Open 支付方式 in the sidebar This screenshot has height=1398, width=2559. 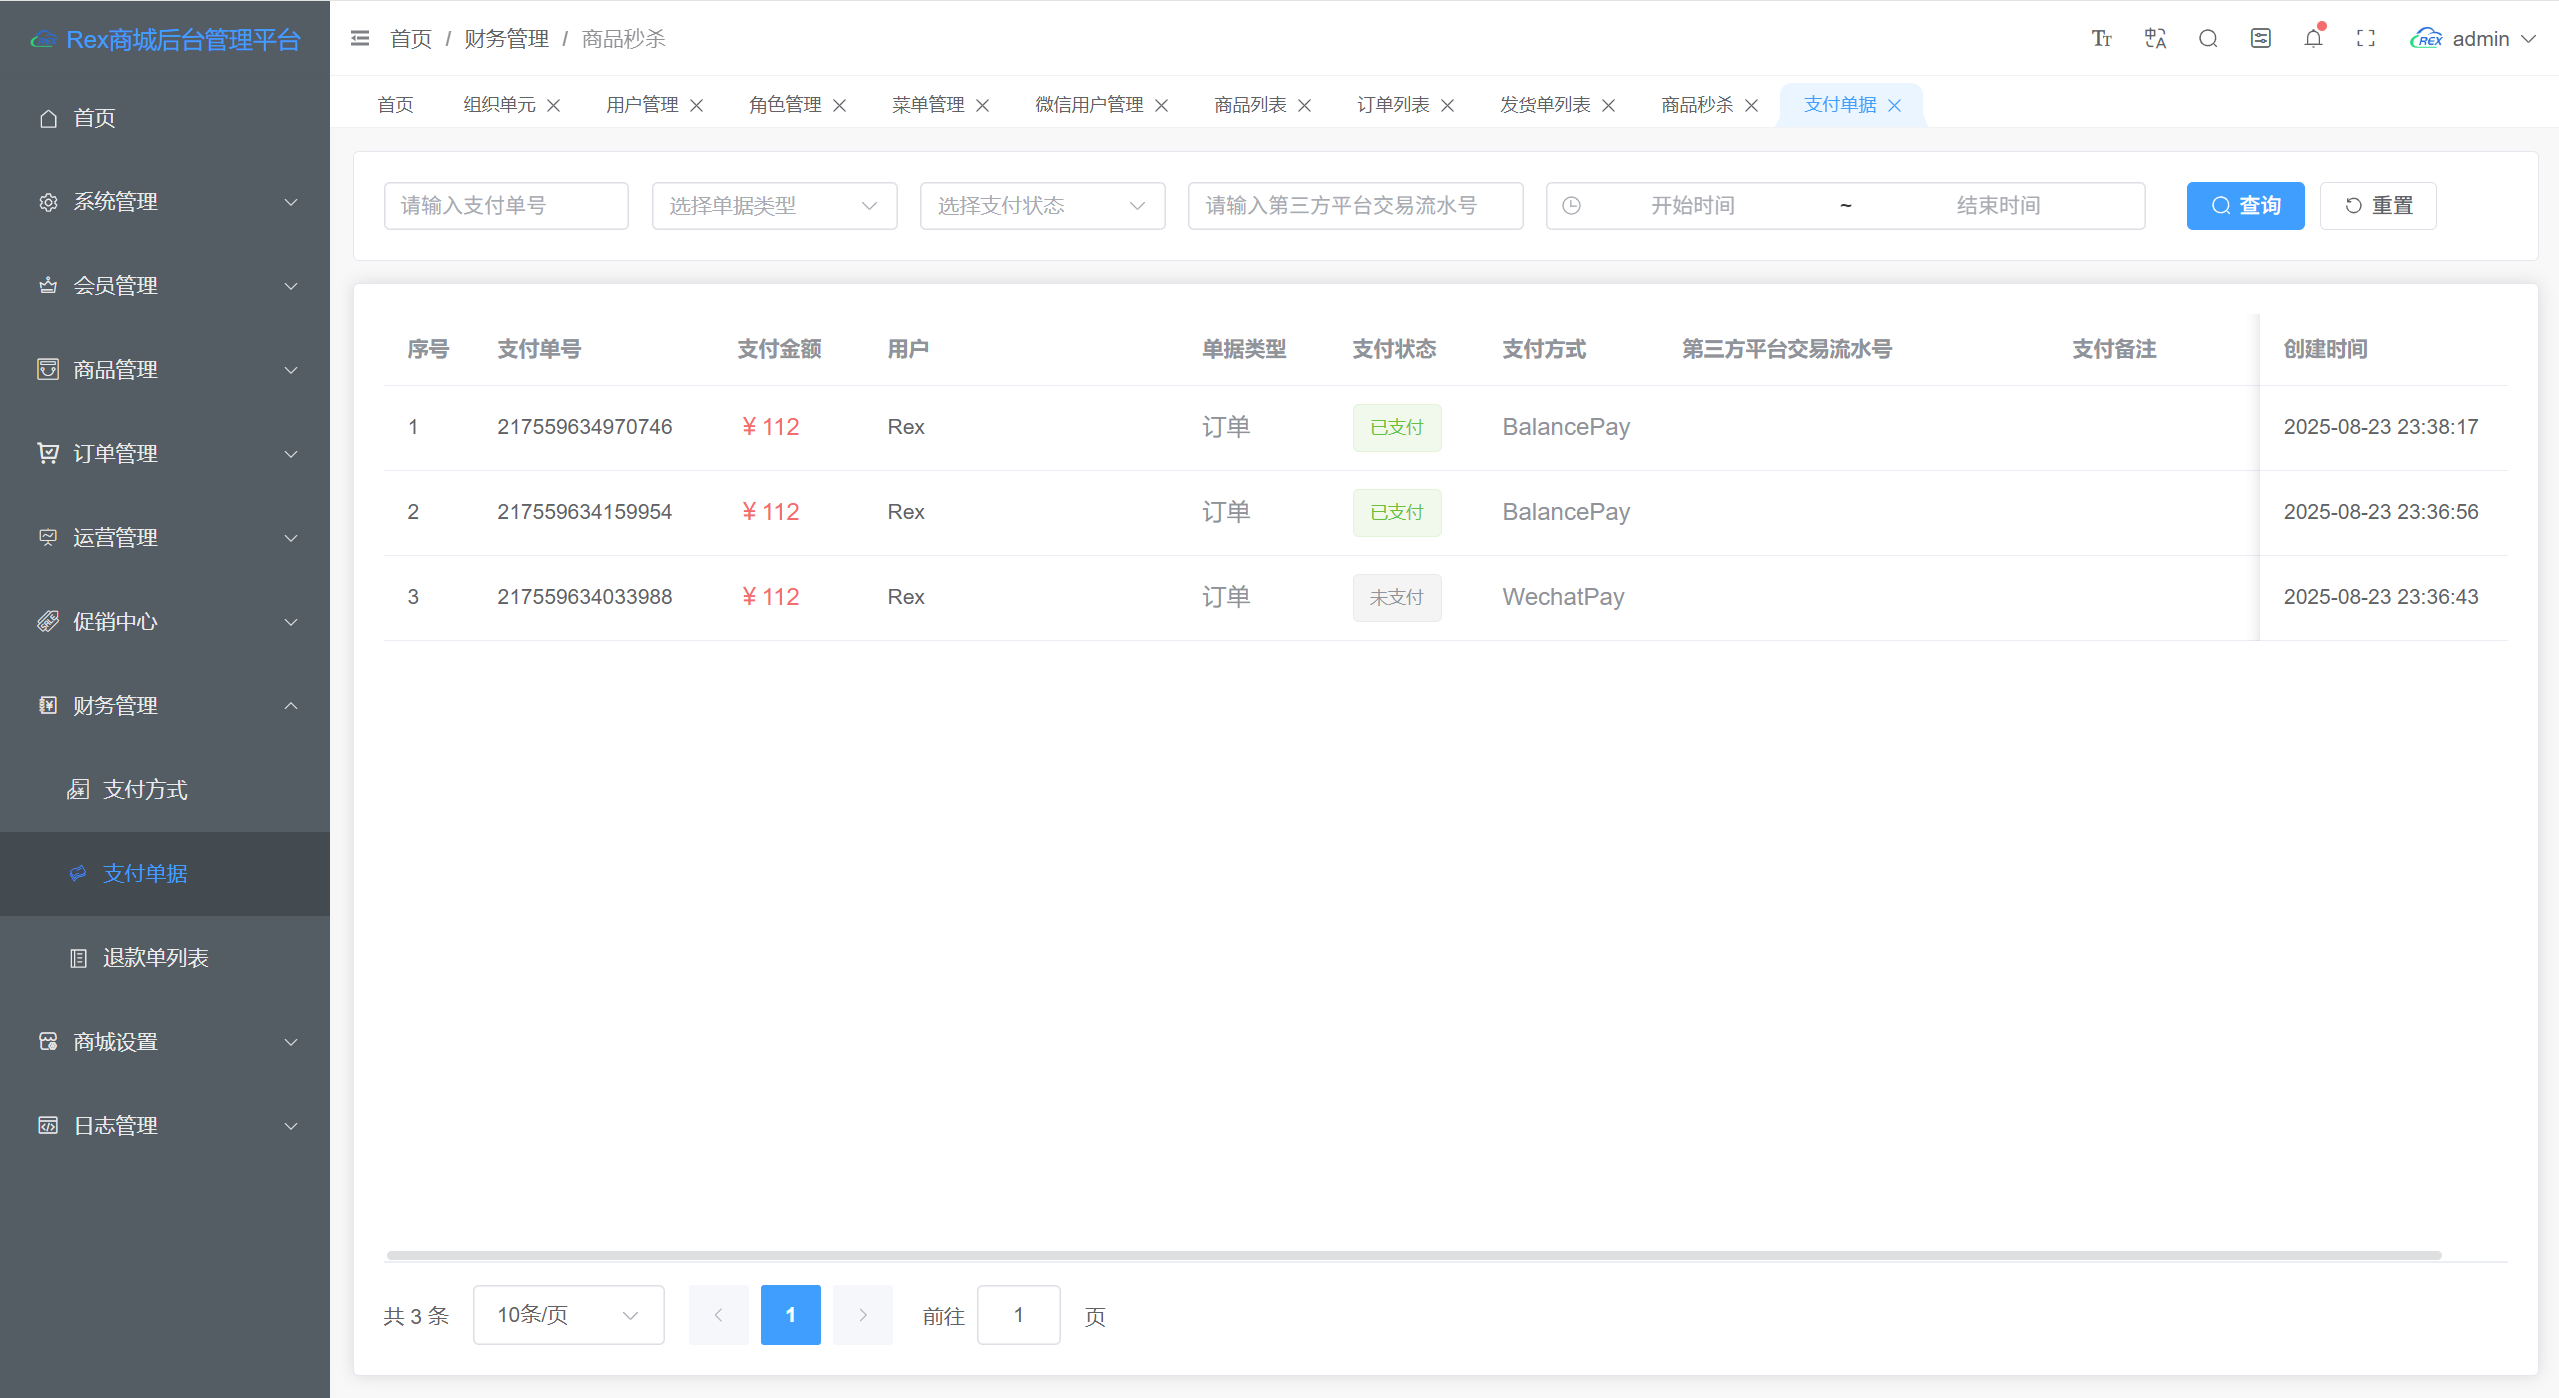(x=165, y=790)
